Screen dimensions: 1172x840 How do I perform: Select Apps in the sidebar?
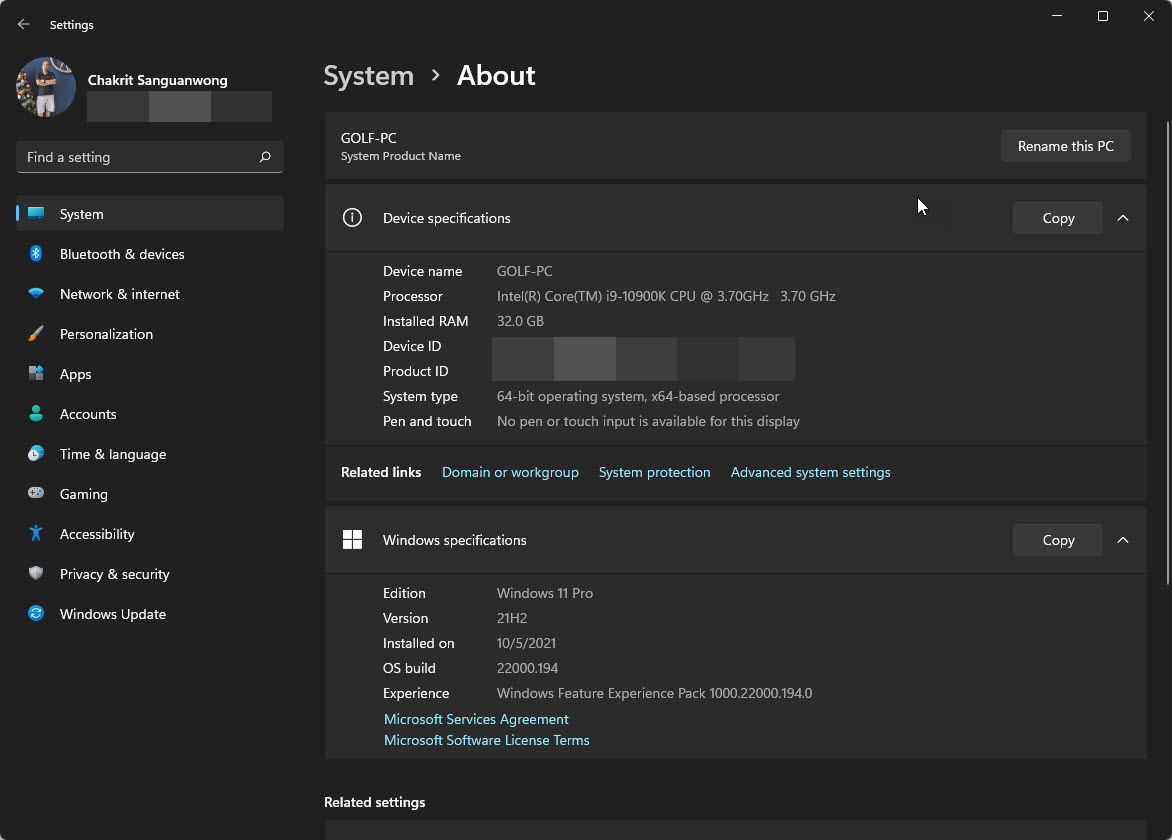click(x=149, y=374)
